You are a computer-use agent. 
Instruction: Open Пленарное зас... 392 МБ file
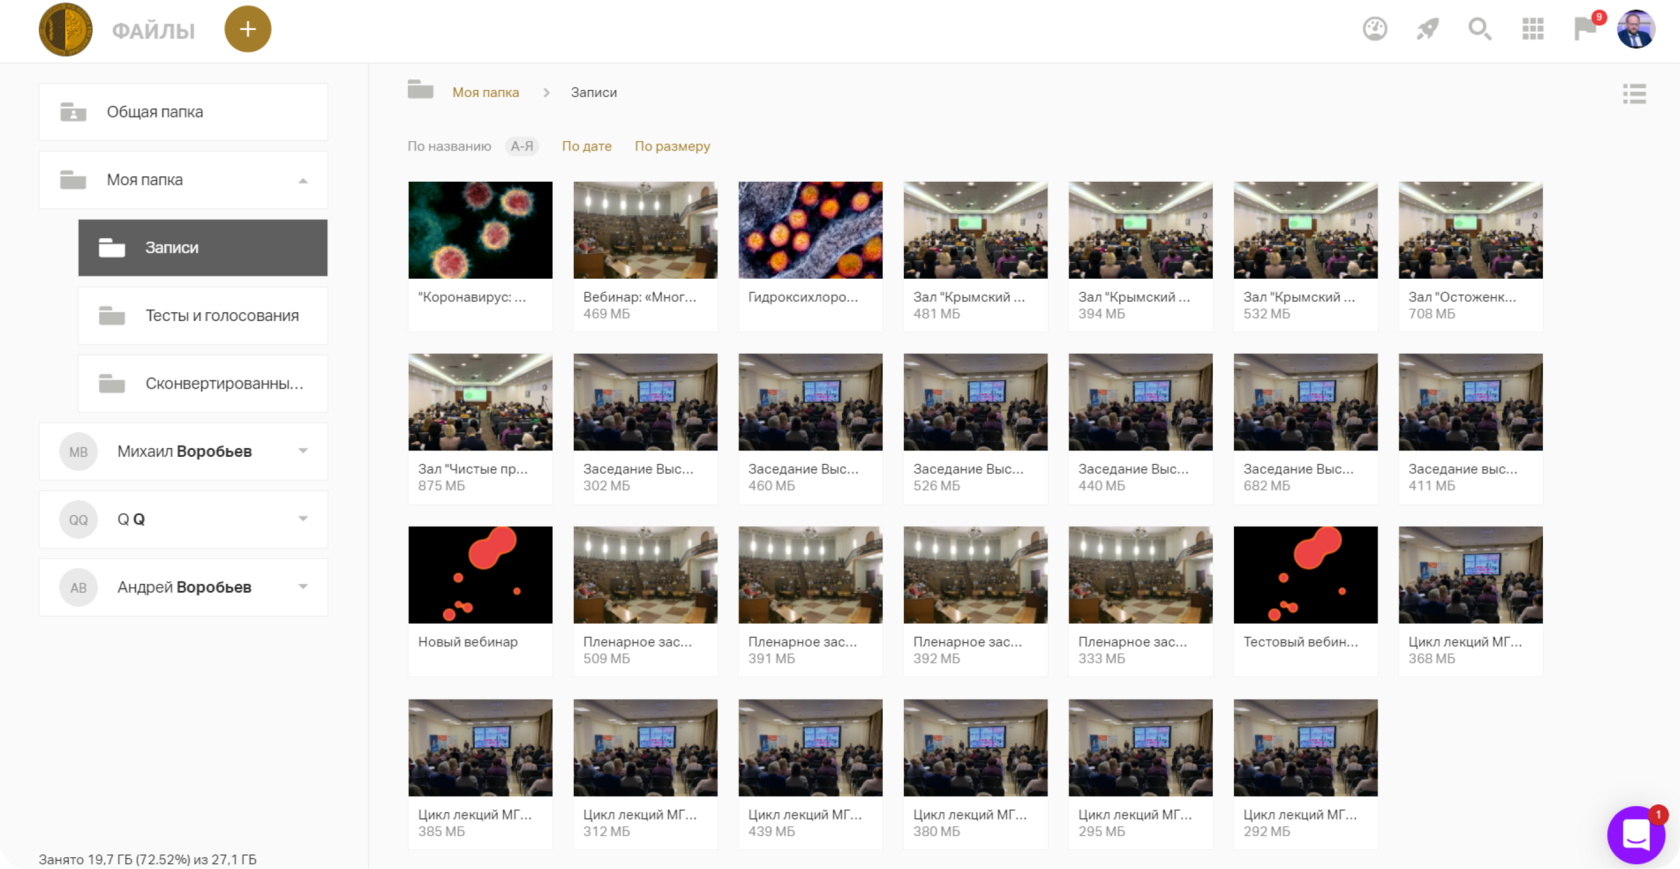point(975,600)
